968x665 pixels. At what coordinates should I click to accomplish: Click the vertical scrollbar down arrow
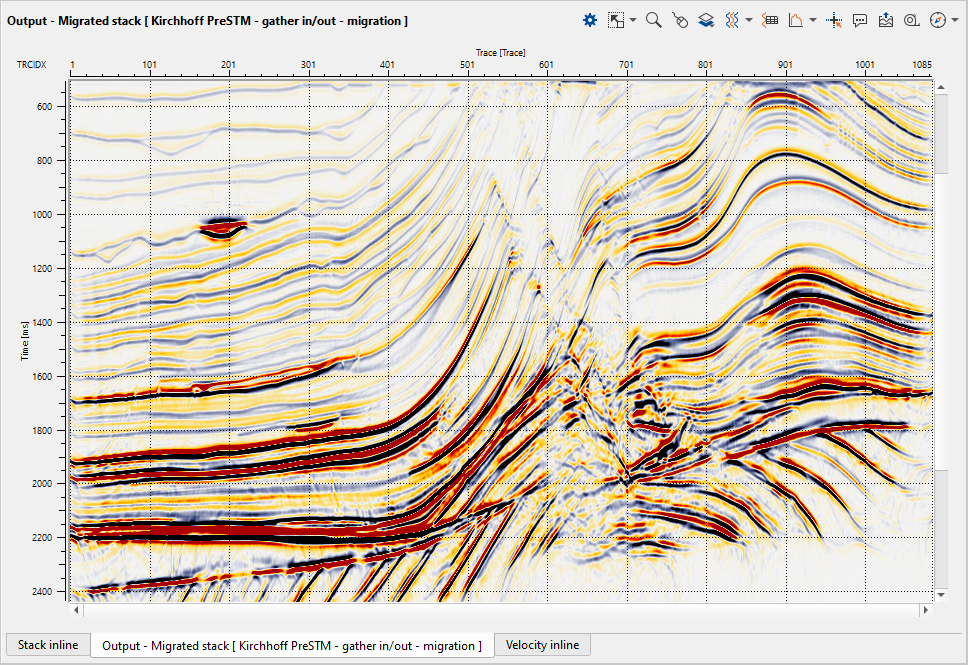click(940, 593)
